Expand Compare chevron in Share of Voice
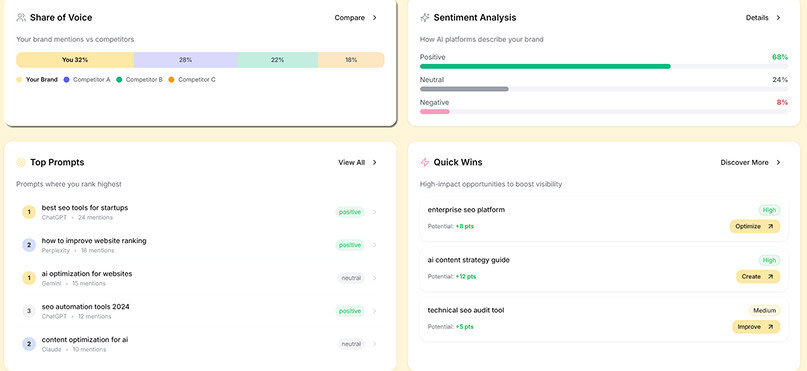 pyautogui.click(x=375, y=17)
